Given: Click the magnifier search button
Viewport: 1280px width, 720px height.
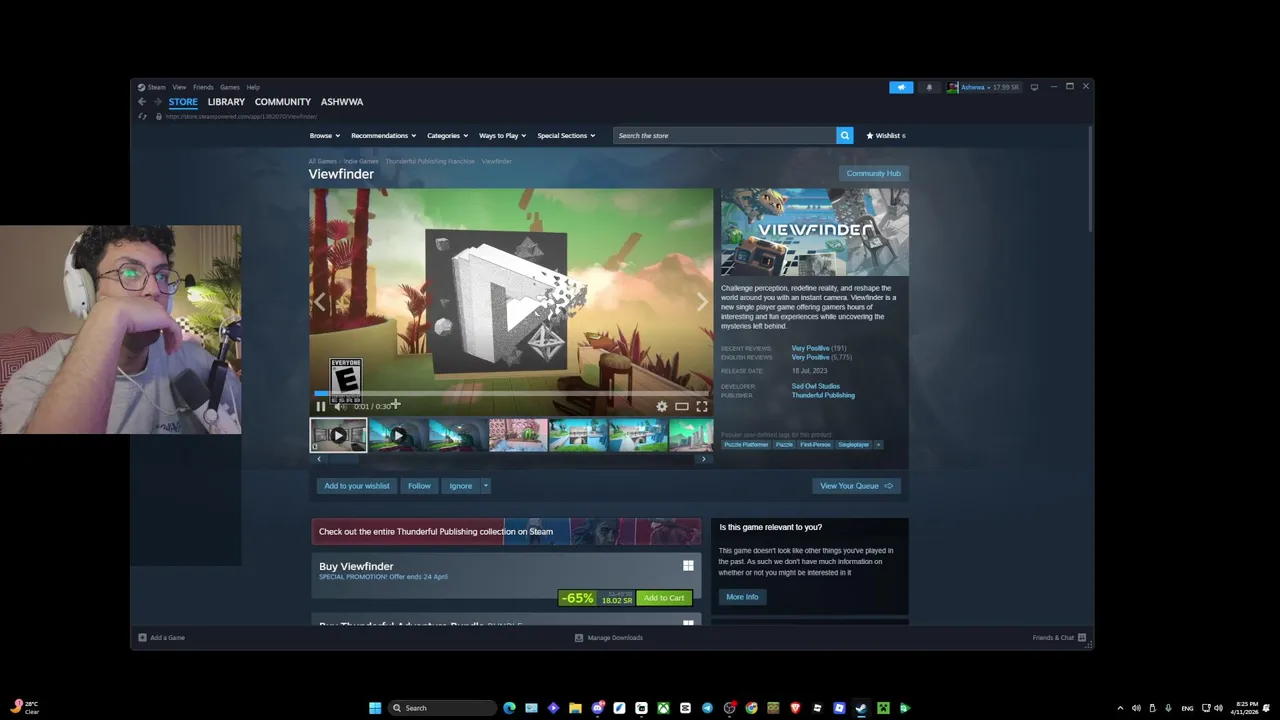Looking at the screenshot, I should (x=845, y=135).
